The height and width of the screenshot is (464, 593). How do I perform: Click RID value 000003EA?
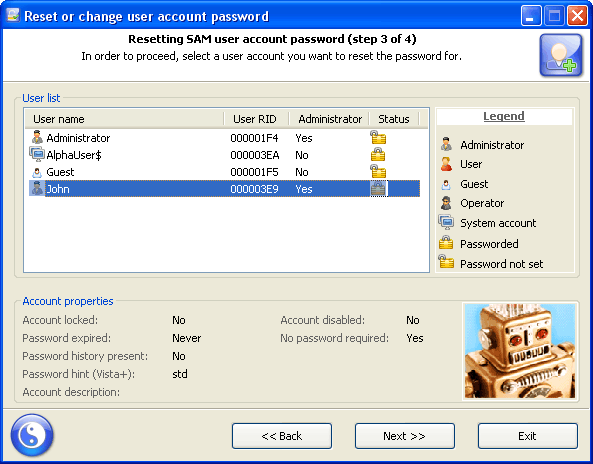pyautogui.click(x=255, y=155)
